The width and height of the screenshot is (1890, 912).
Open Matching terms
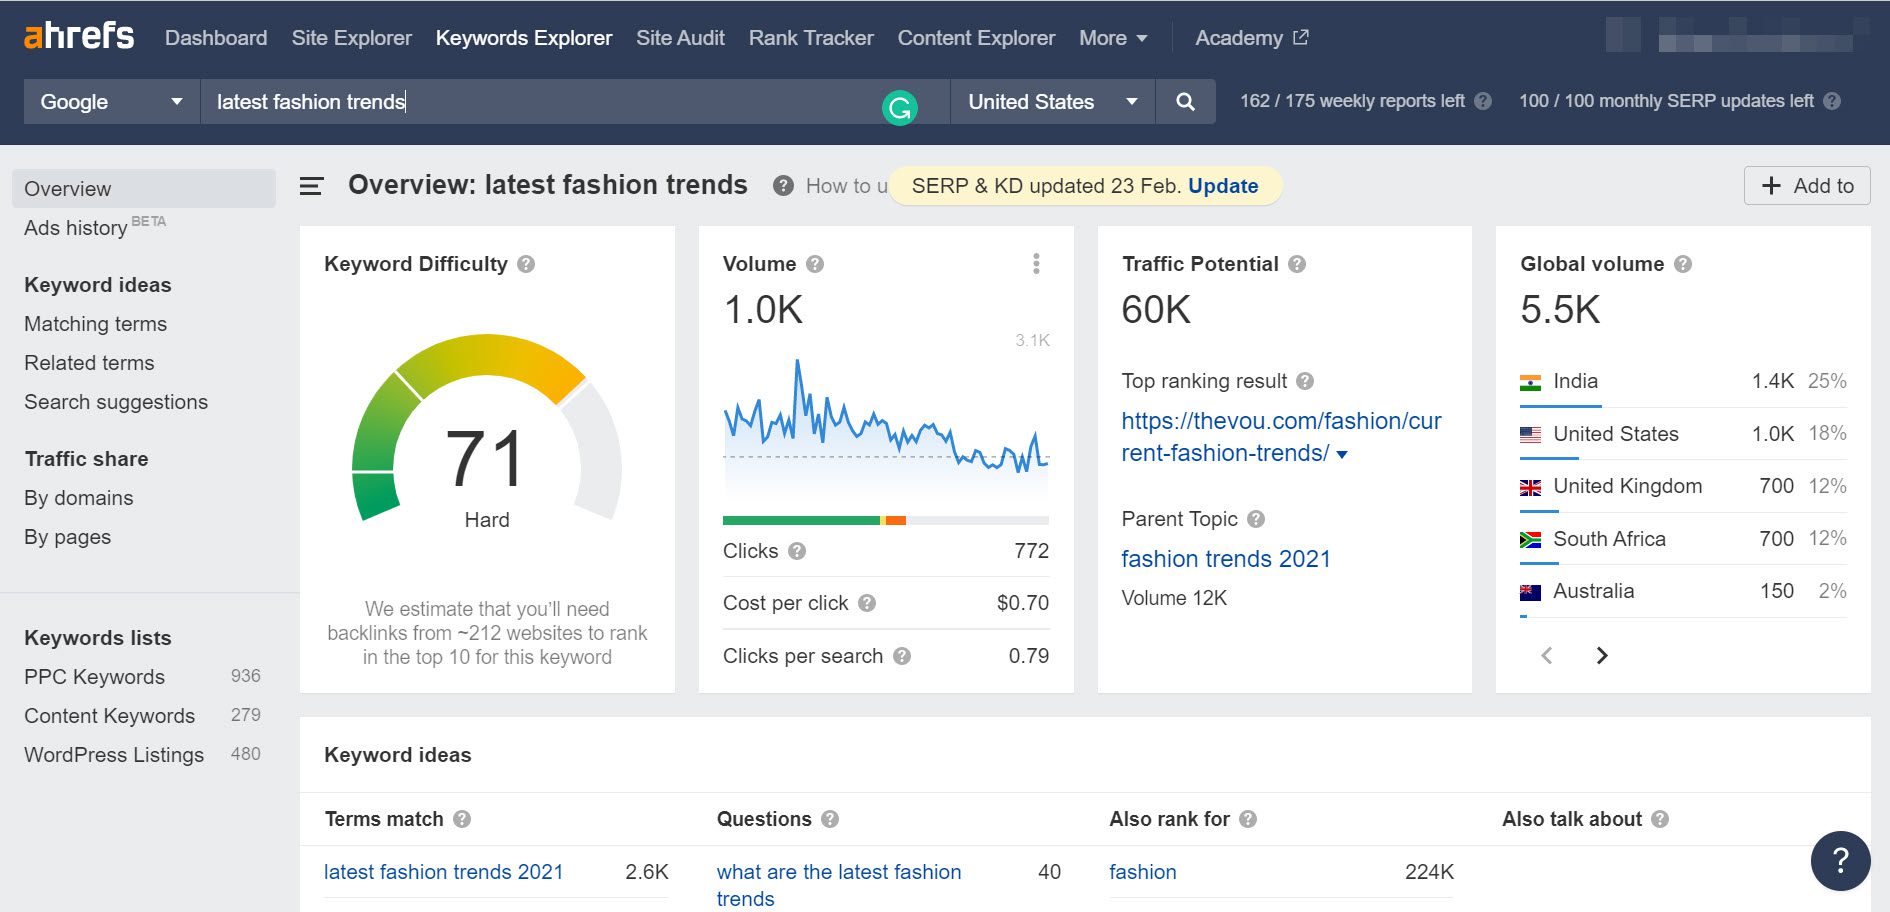click(96, 324)
